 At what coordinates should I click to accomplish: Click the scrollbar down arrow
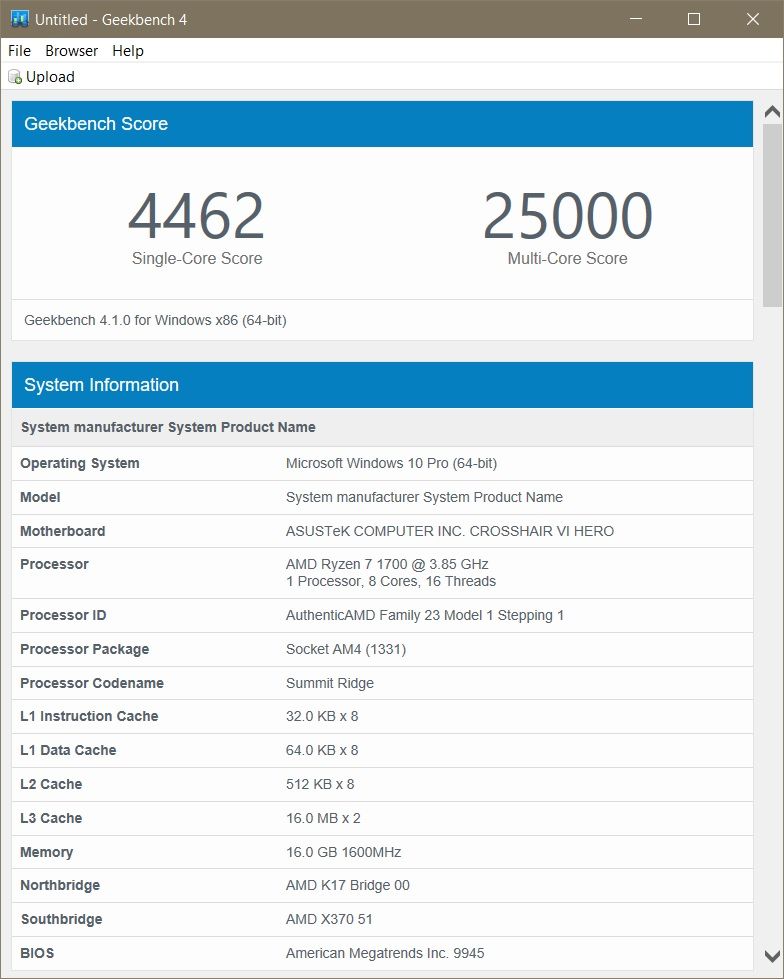pyautogui.click(x=772, y=956)
